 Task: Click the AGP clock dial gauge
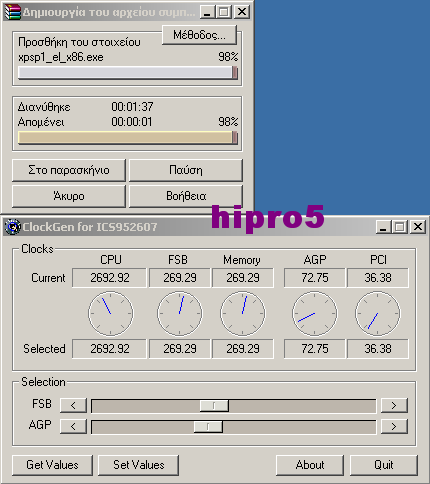click(x=315, y=313)
